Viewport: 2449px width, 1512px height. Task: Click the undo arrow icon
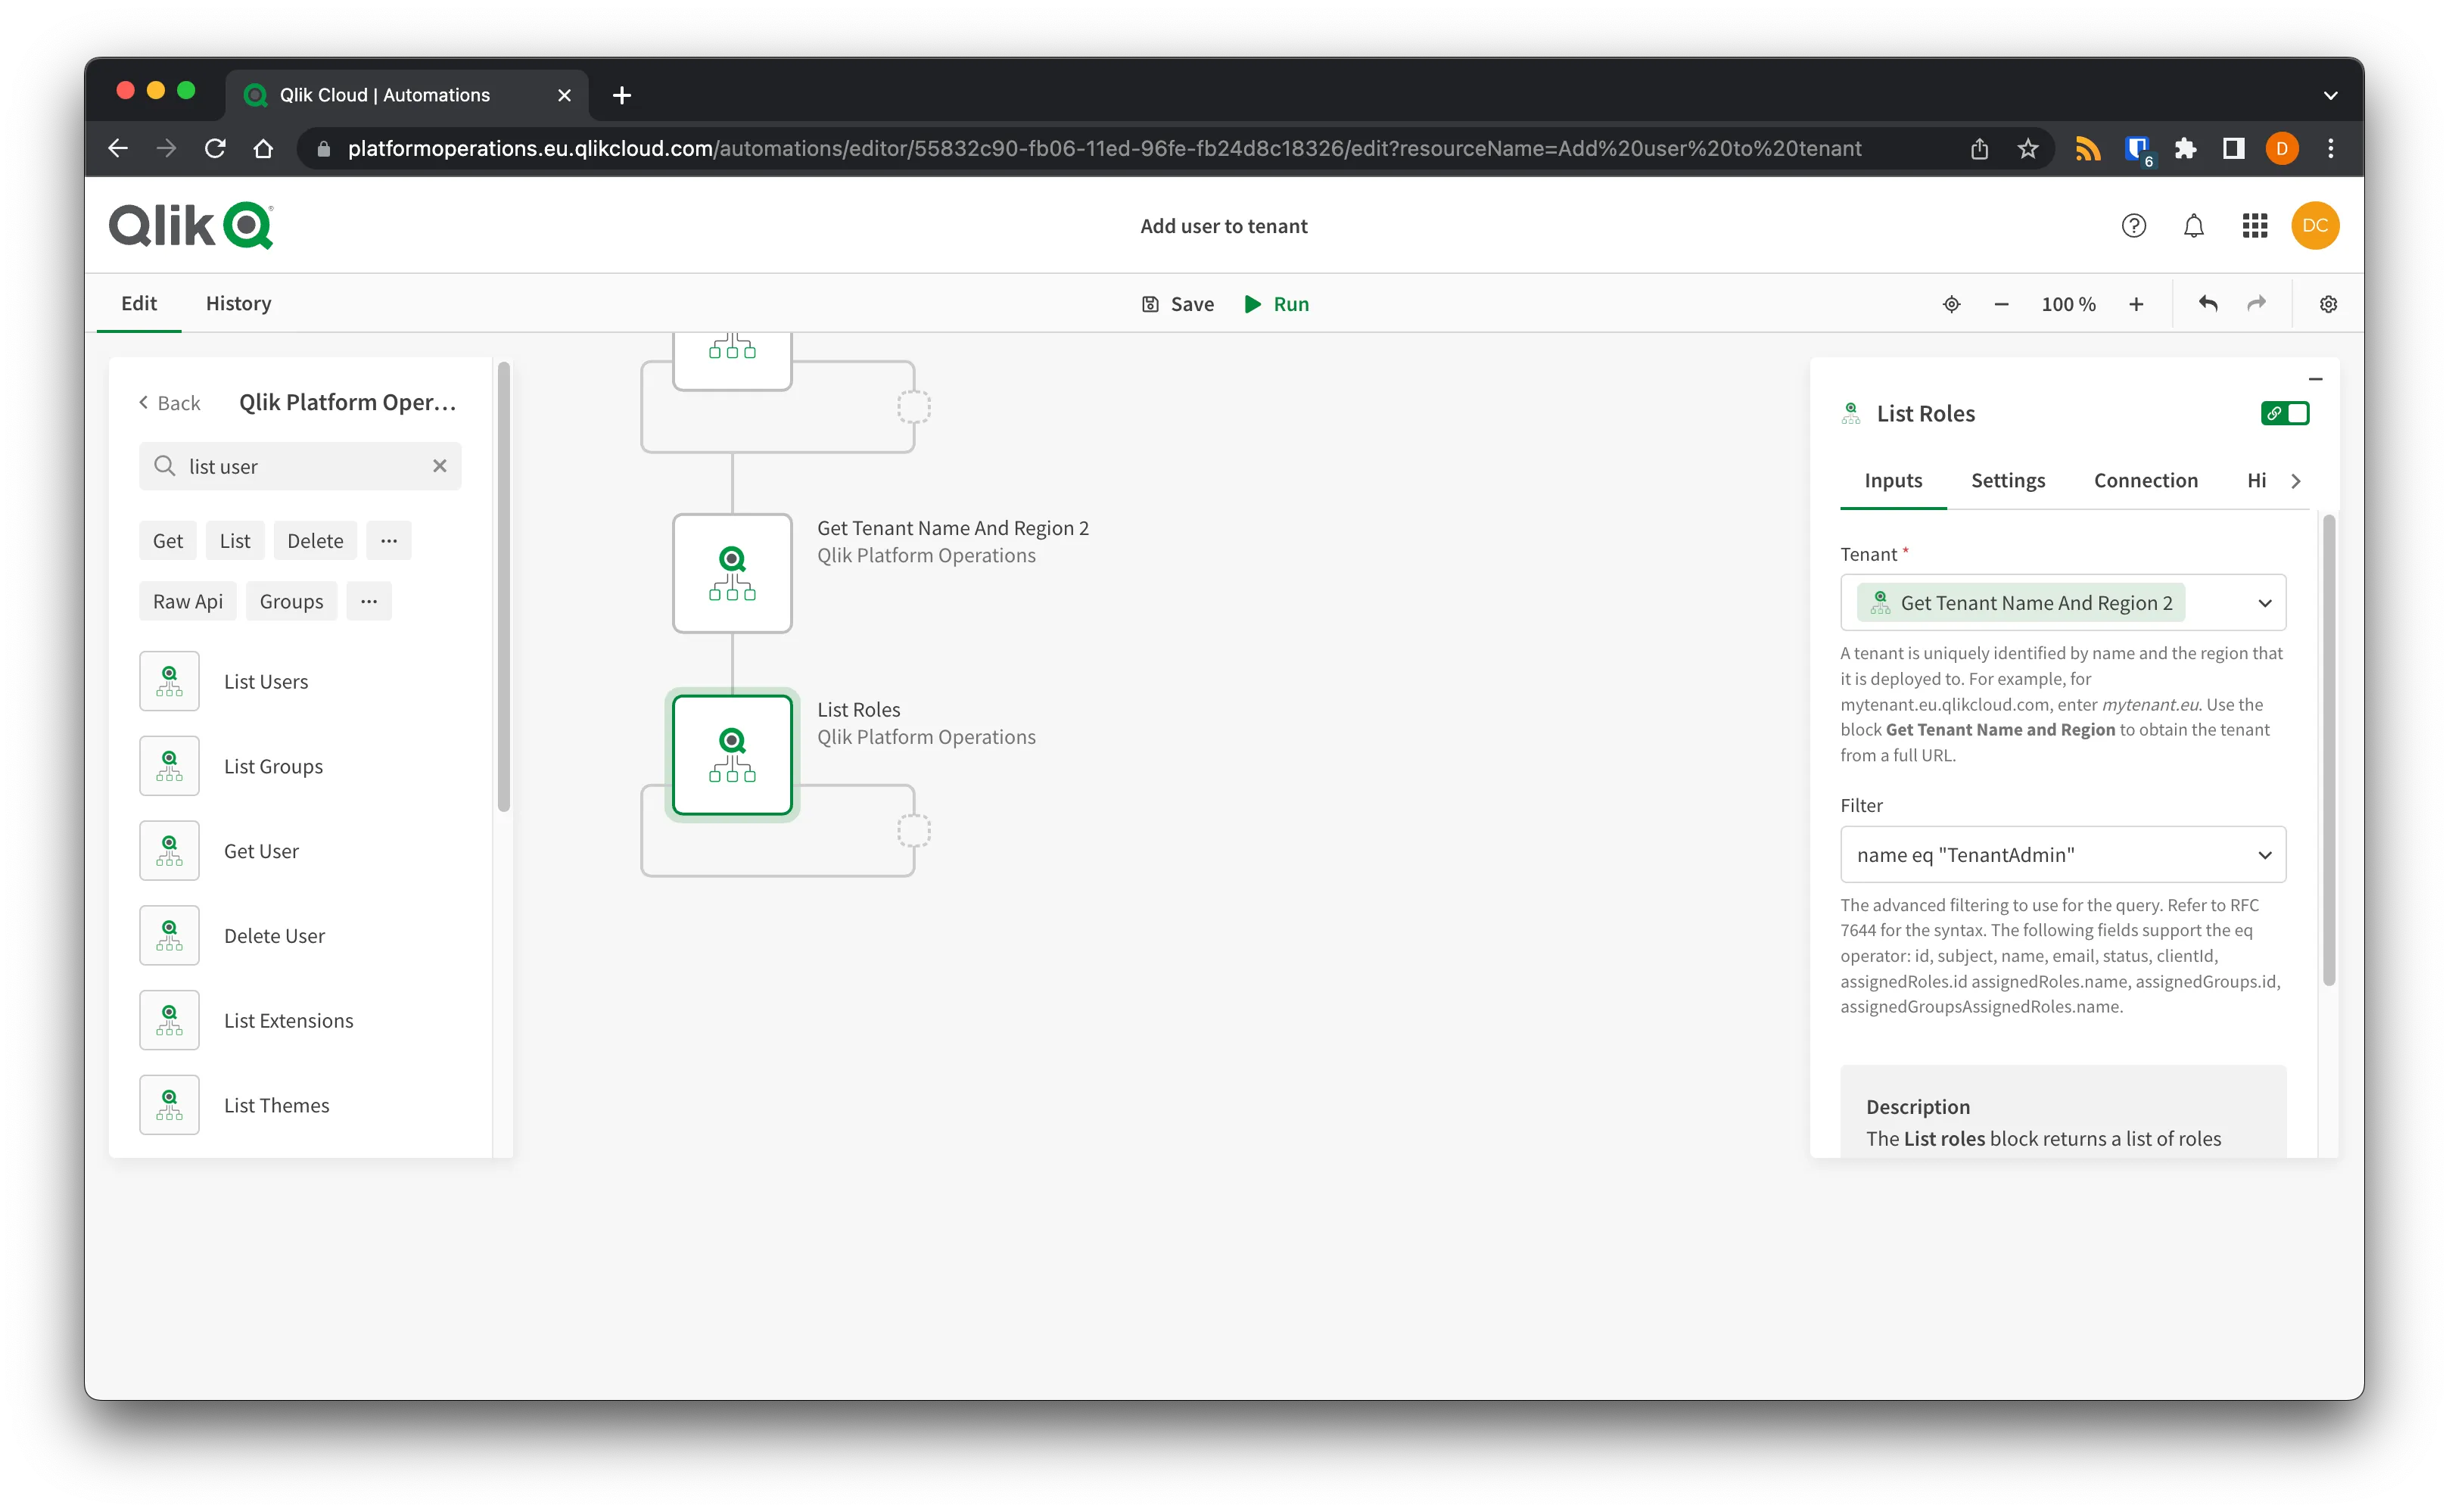tap(2207, 304)
